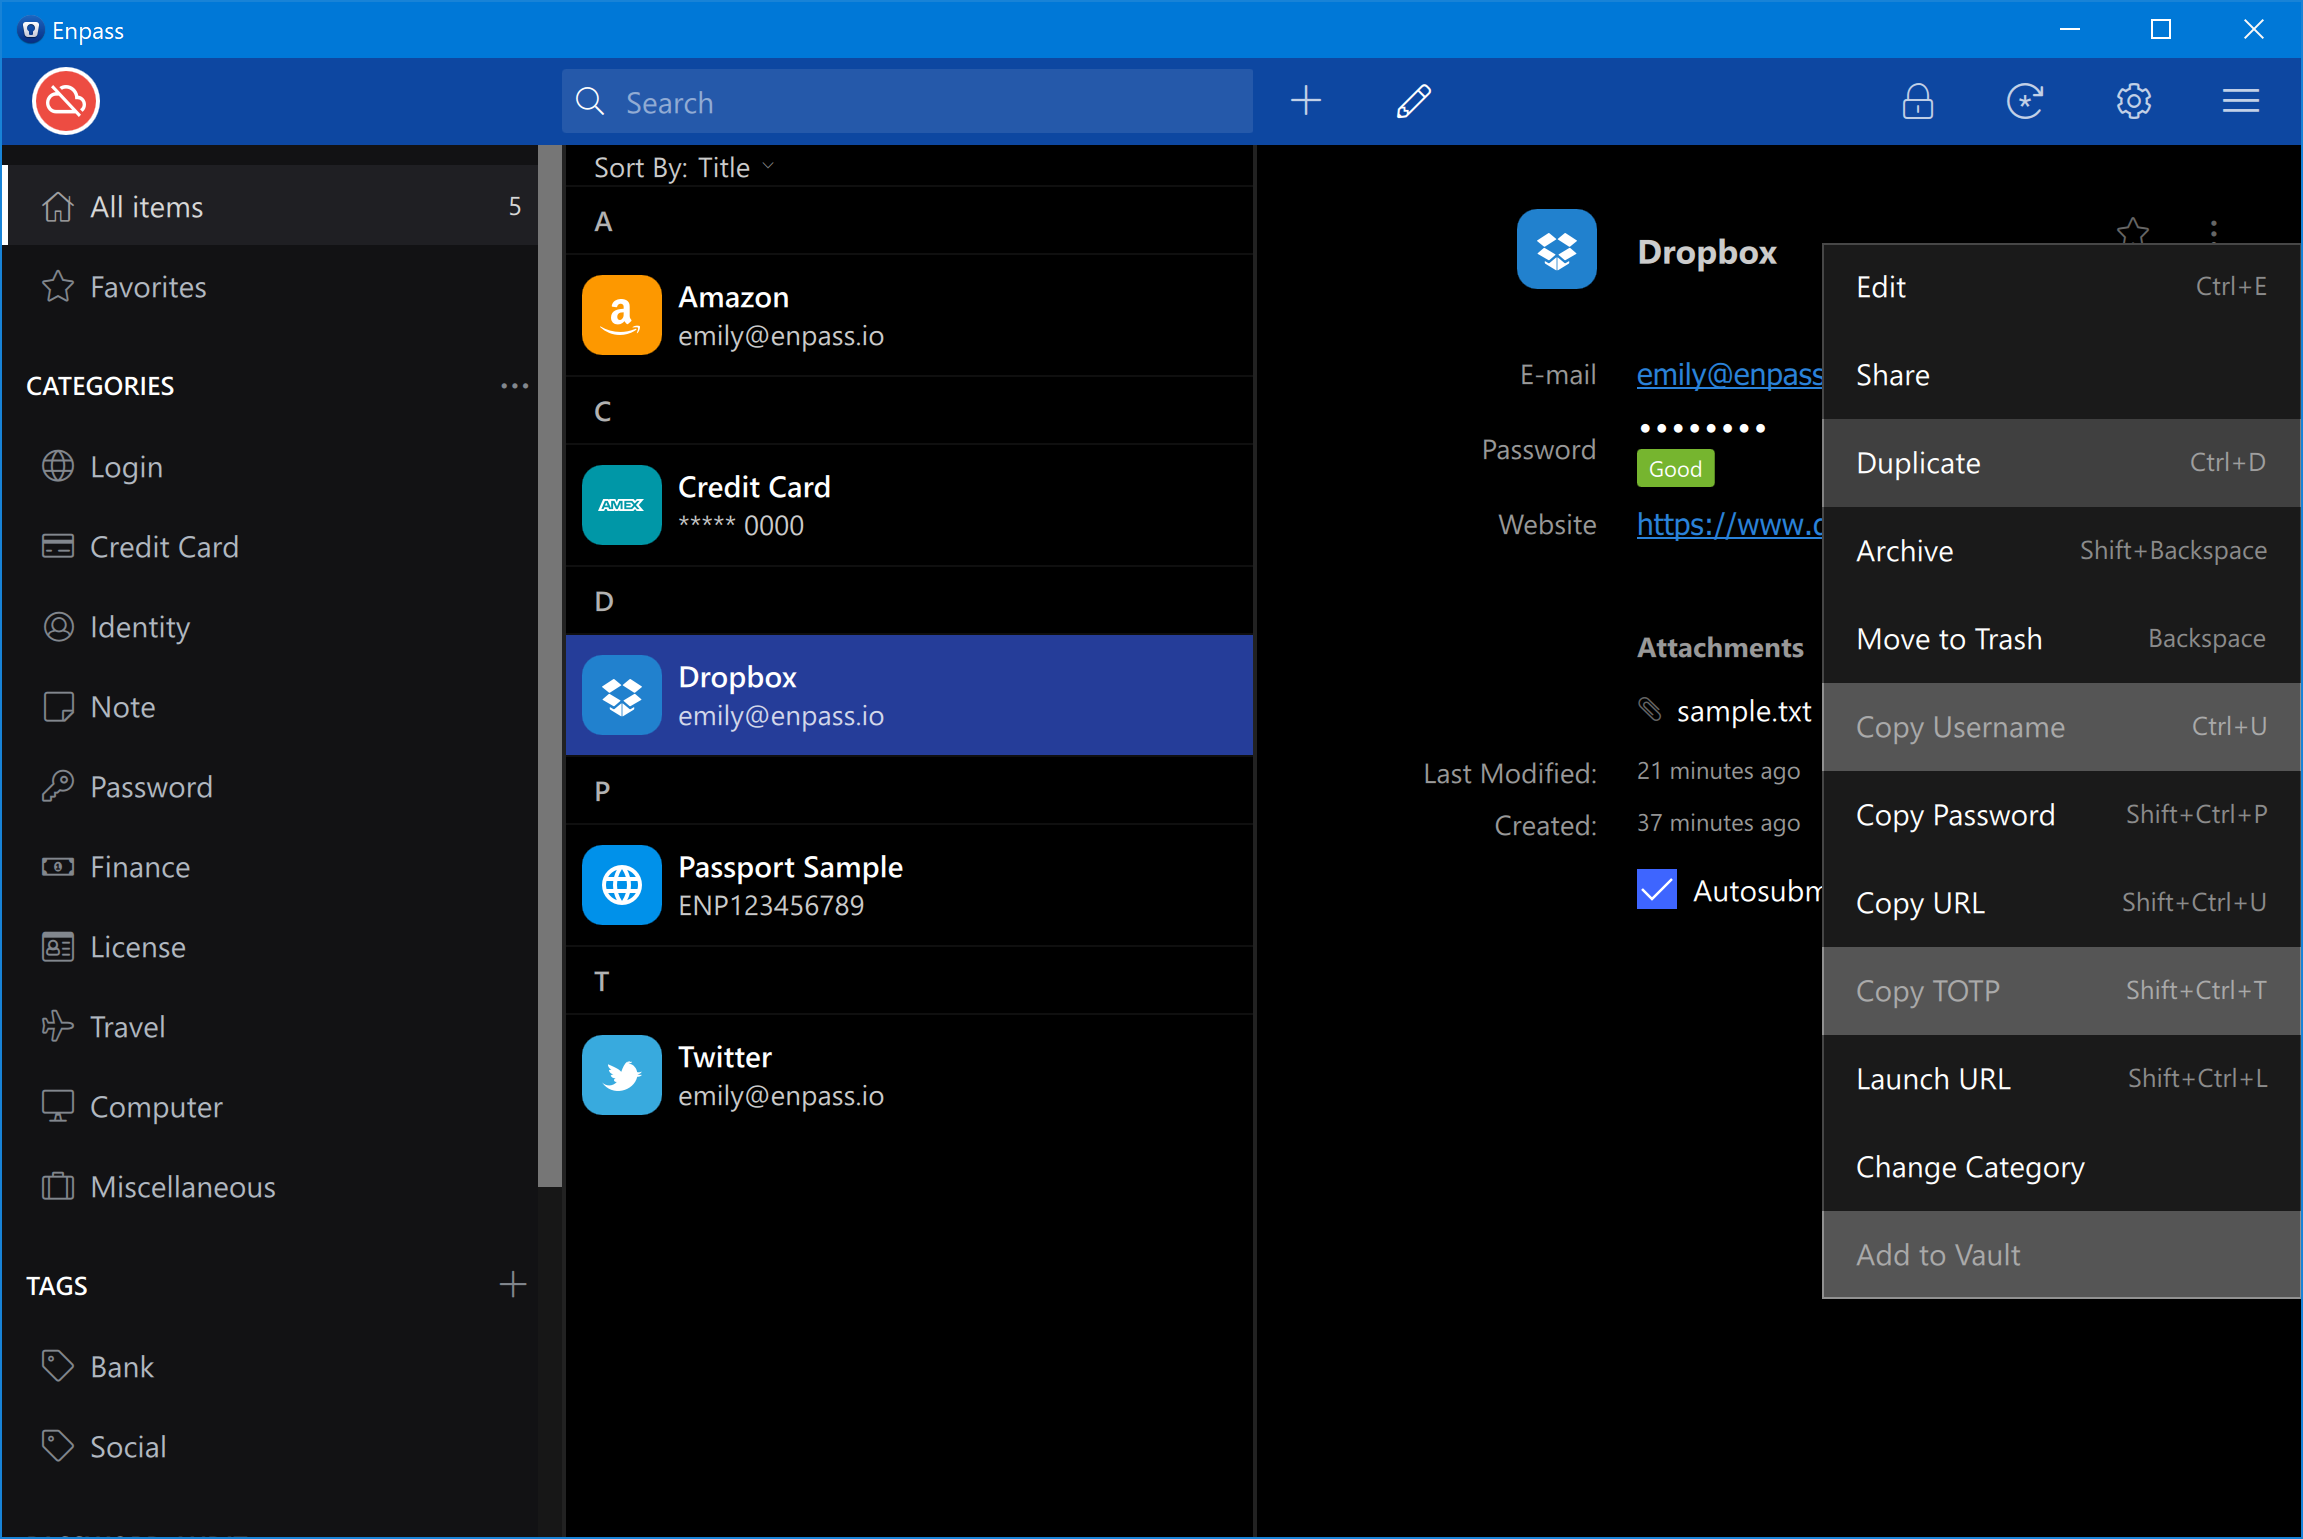Click the Dropbox title in details pane
2303x1539 pixels.
tap(1707, 251)
